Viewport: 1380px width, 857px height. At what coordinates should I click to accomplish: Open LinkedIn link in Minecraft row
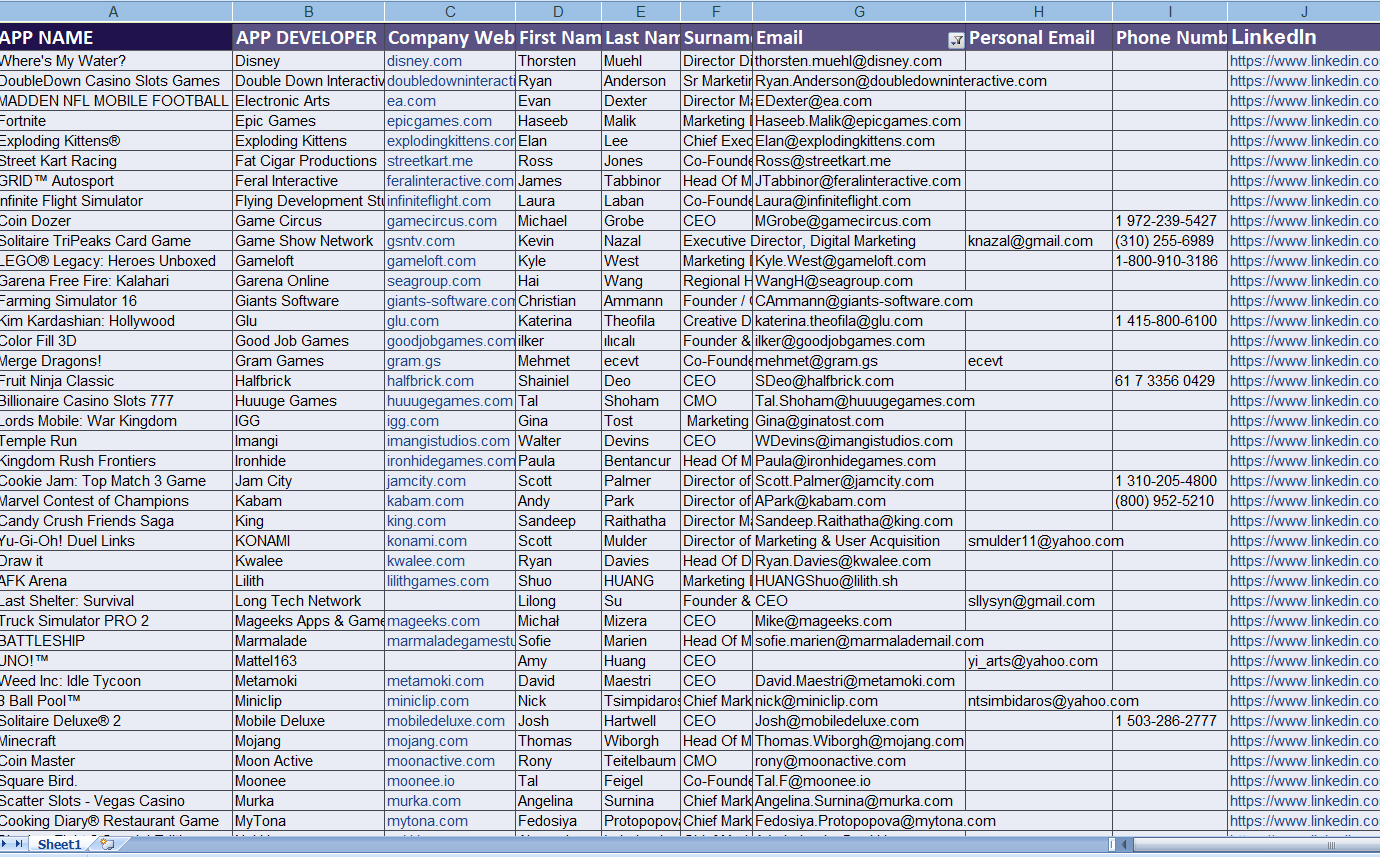coord(1304,741)
